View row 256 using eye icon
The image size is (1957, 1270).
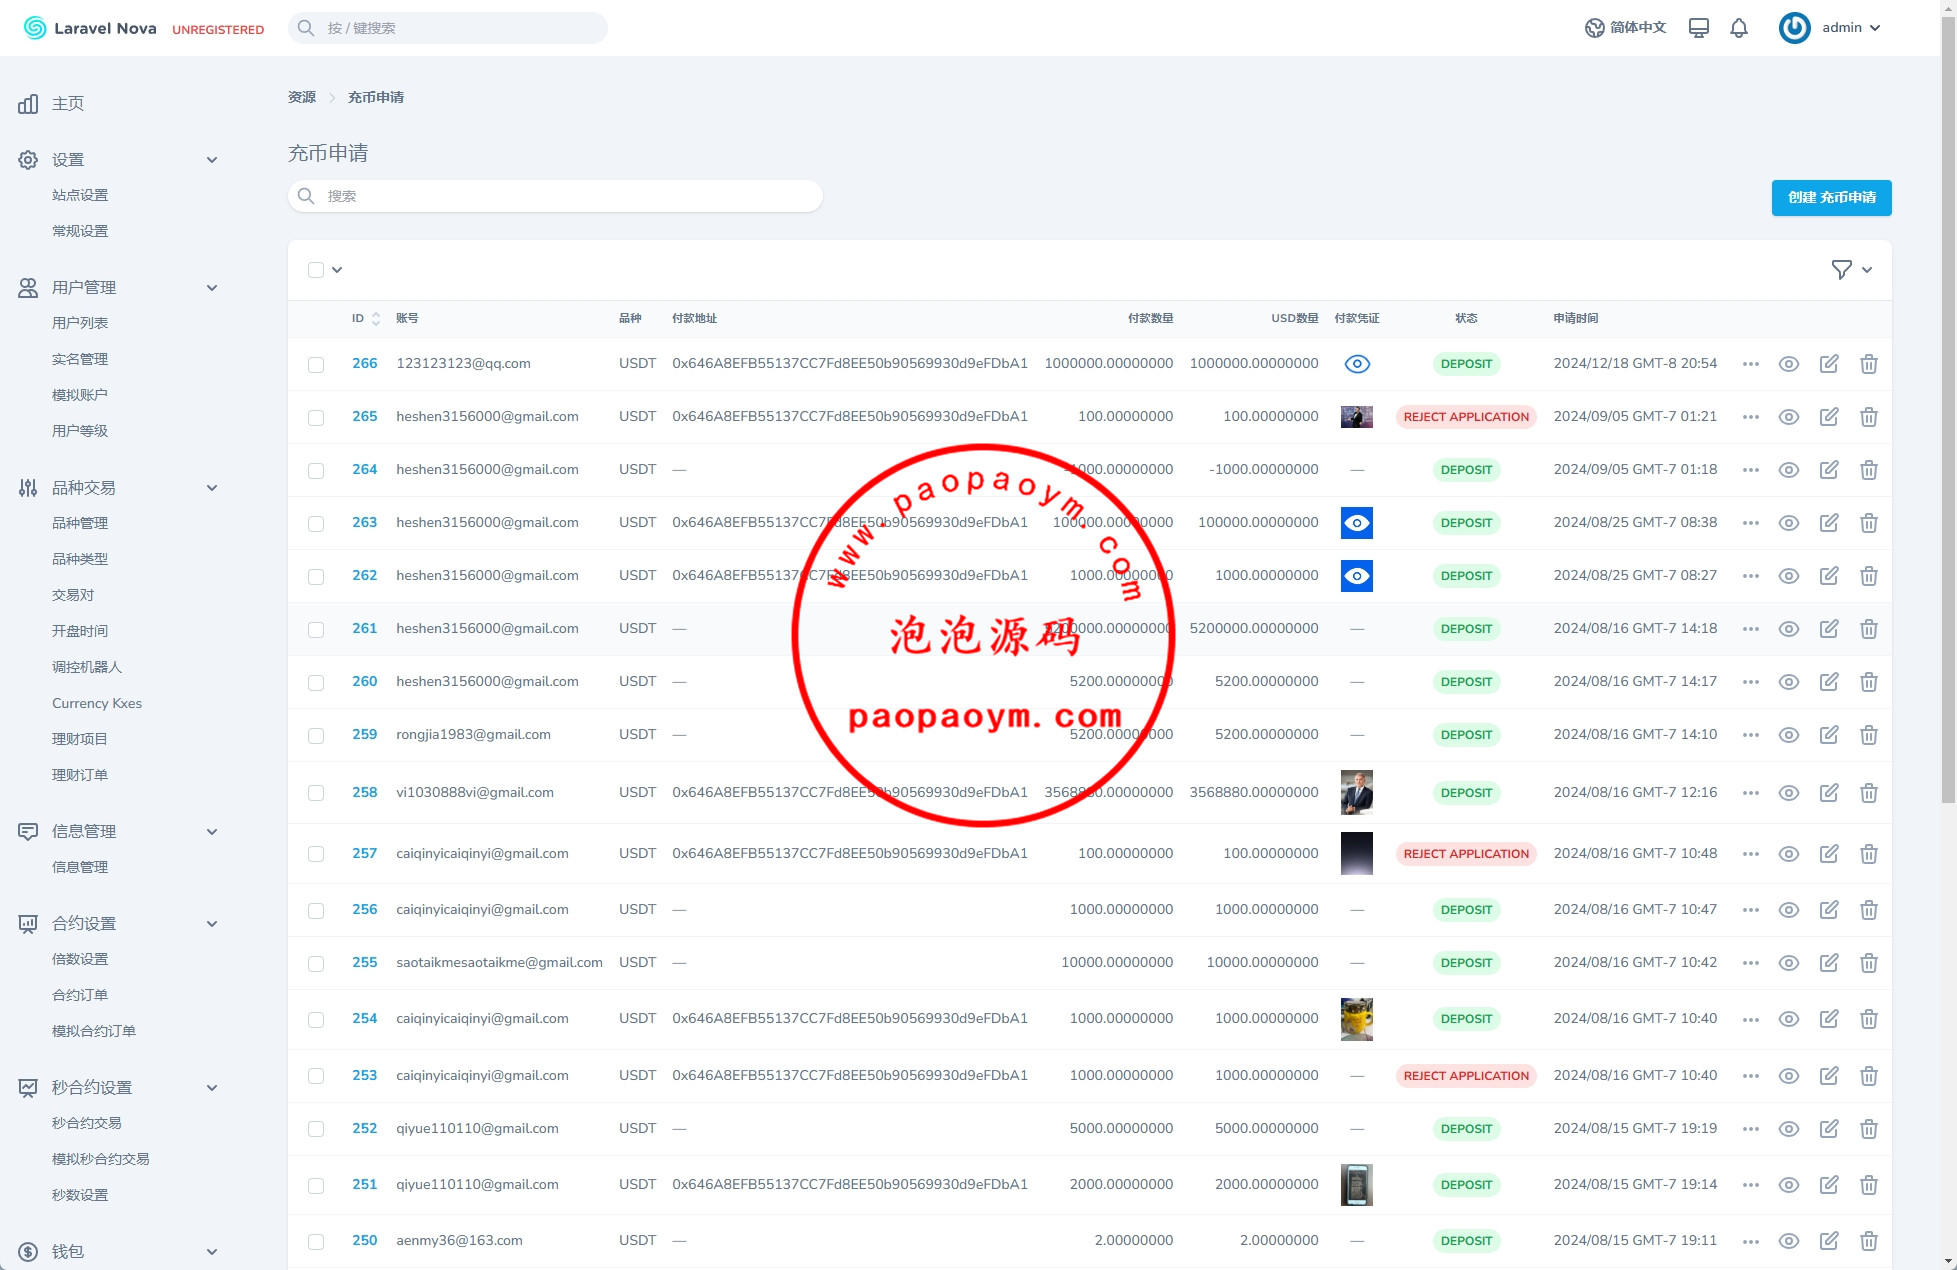click(x=1789, y=910)
